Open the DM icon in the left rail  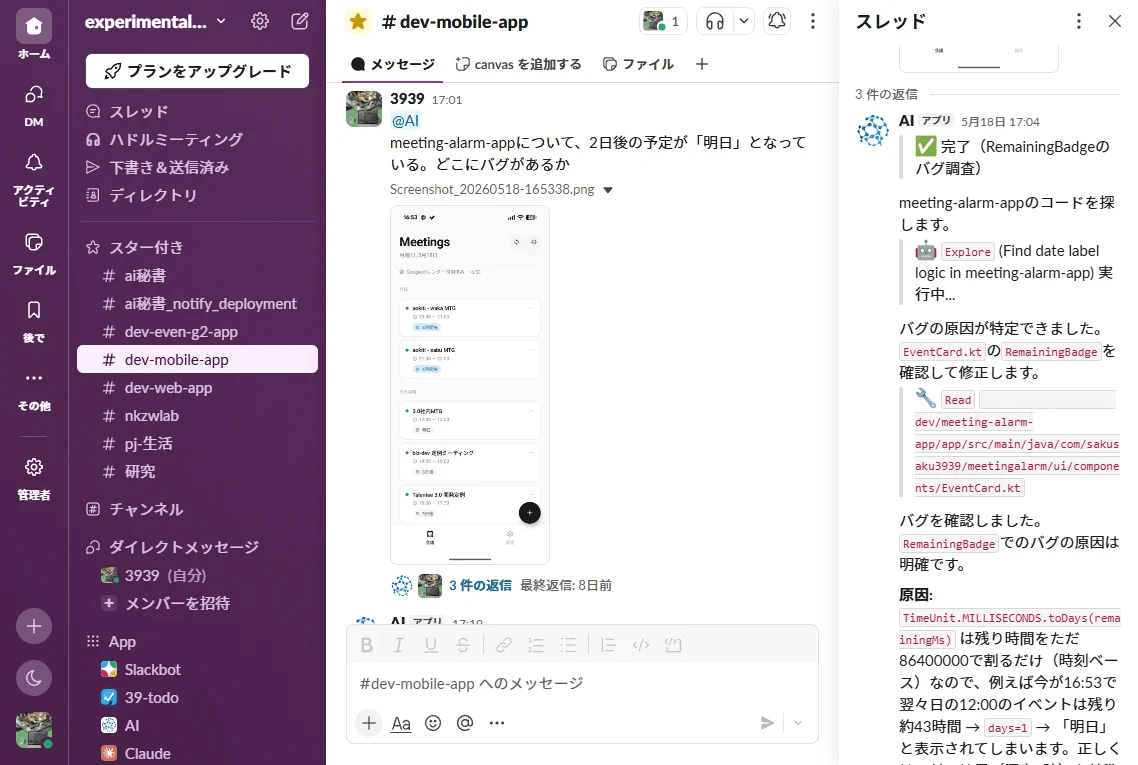click(33, 95)
